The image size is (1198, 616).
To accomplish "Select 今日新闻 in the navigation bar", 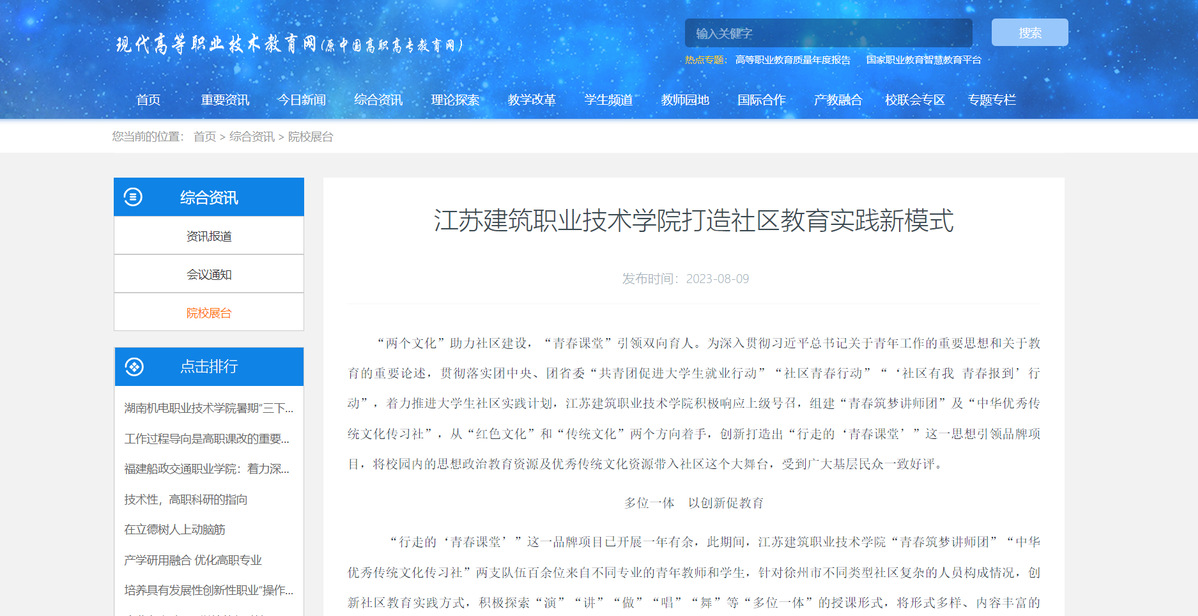I will click(301, 100).
